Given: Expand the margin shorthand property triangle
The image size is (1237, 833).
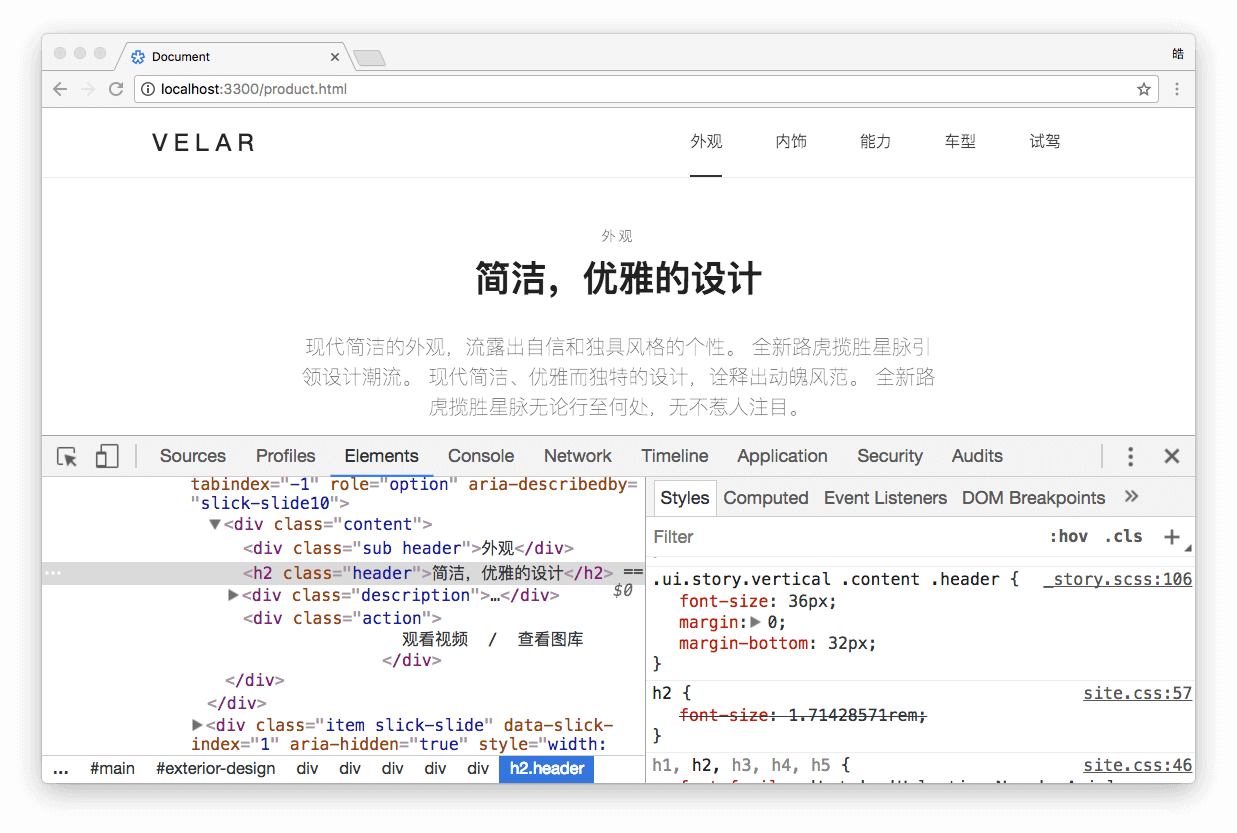Looking at the screenshot, I should (x=755, y=622).
